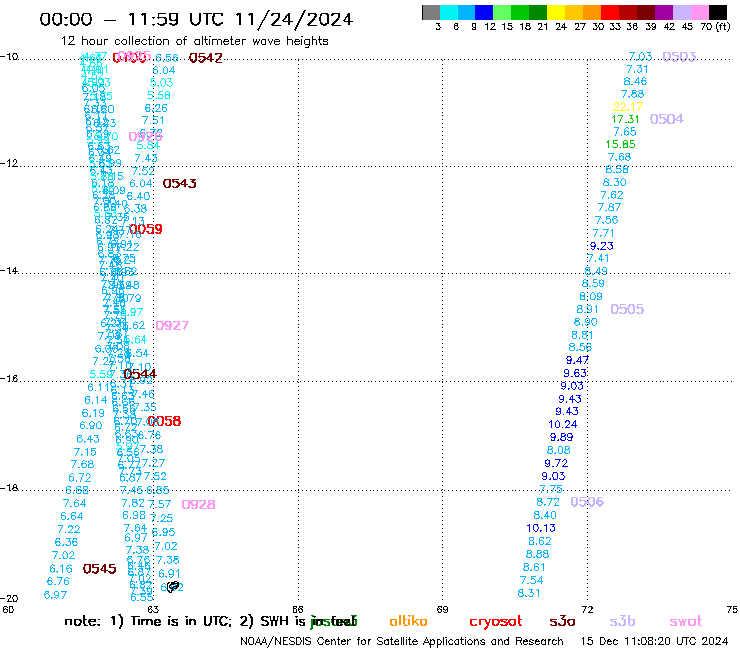Click the wave height value 8.46
Viewport: 740px width, 650px height.
pyautogui.click(x=635, y=81)
